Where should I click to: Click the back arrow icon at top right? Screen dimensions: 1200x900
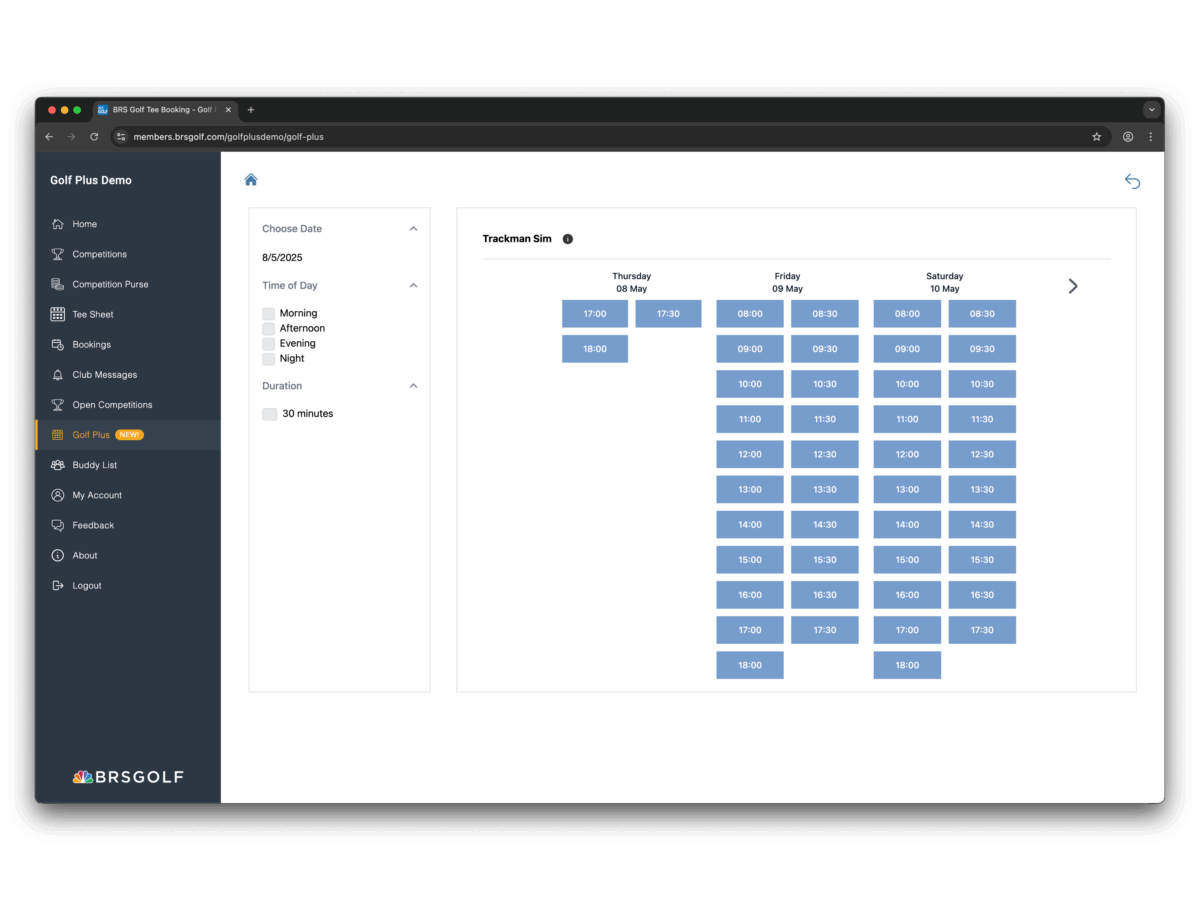pyautogui.click(x=1132, y=181)
